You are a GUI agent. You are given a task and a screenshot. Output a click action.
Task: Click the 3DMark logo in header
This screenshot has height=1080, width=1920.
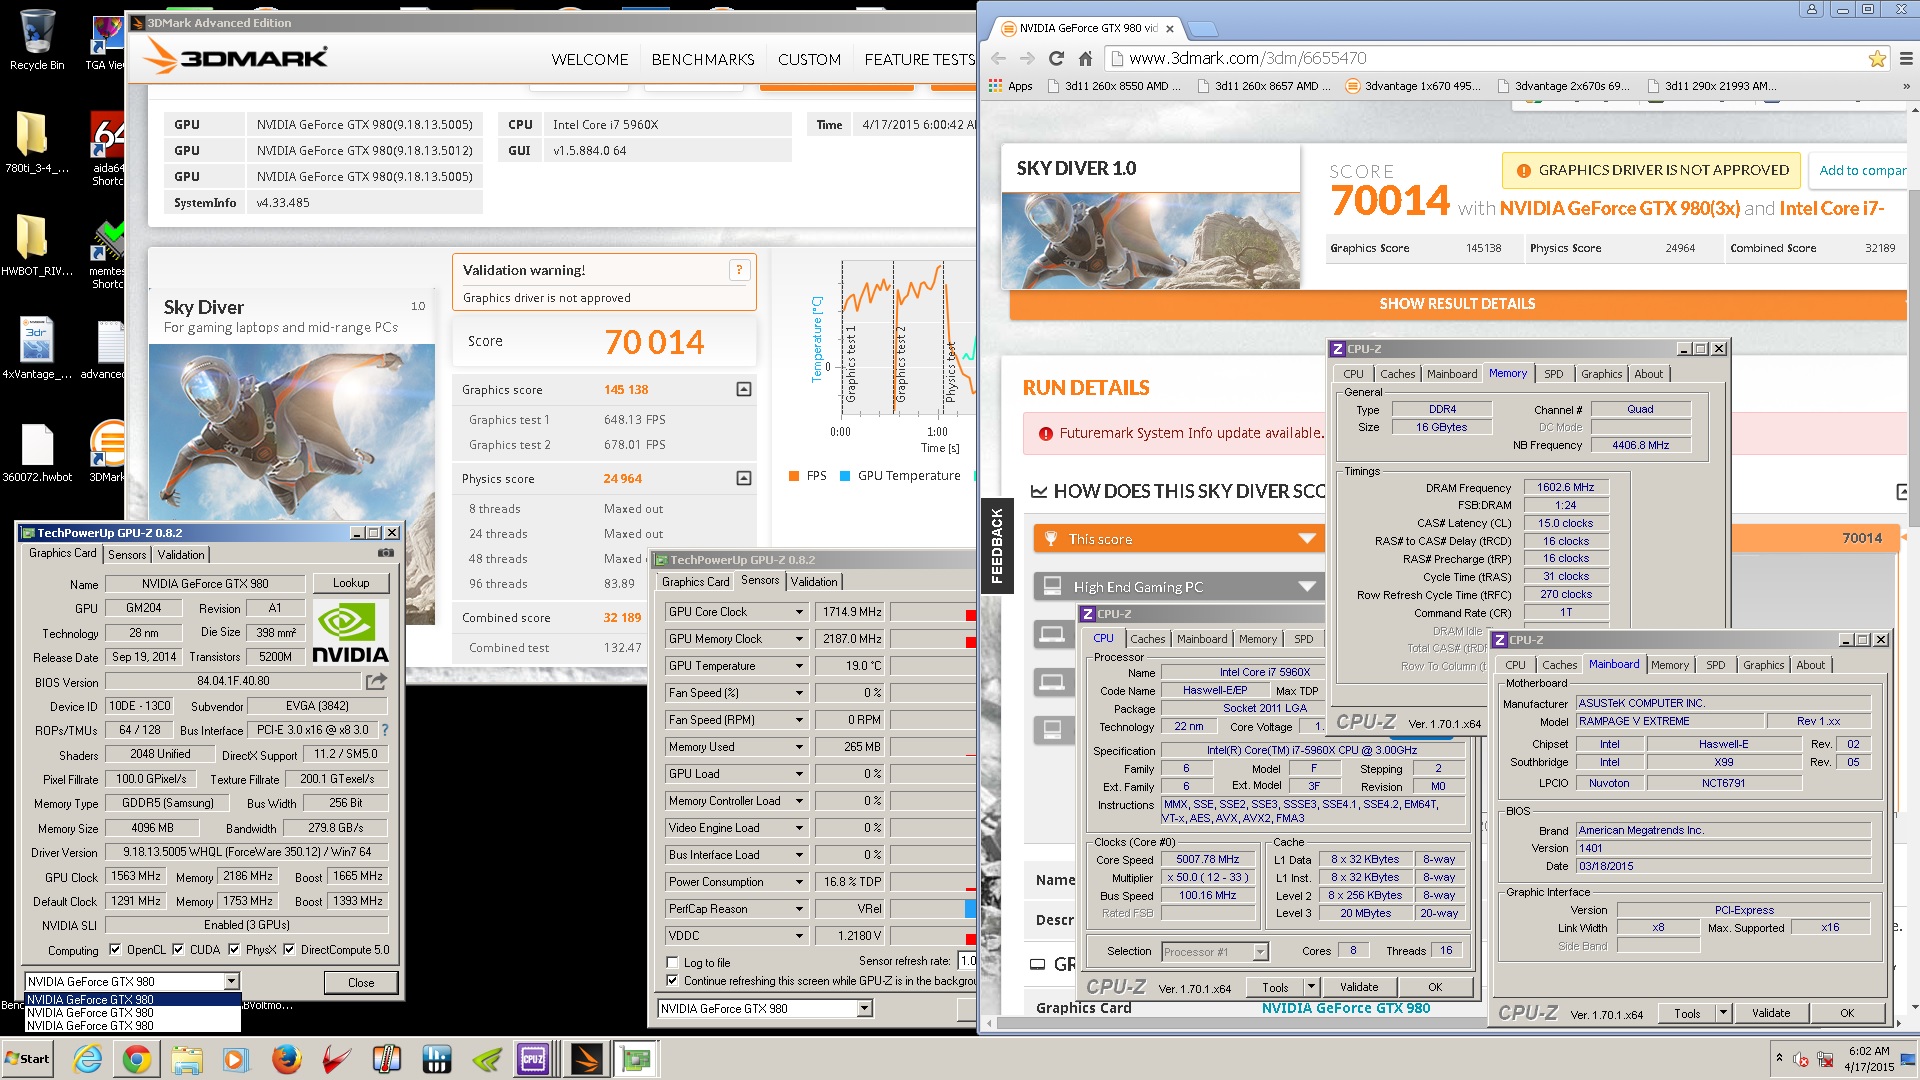click(236, 57)
